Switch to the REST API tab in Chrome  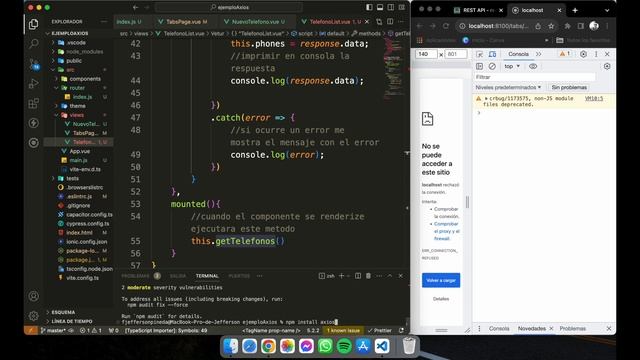tap(478, 10)
